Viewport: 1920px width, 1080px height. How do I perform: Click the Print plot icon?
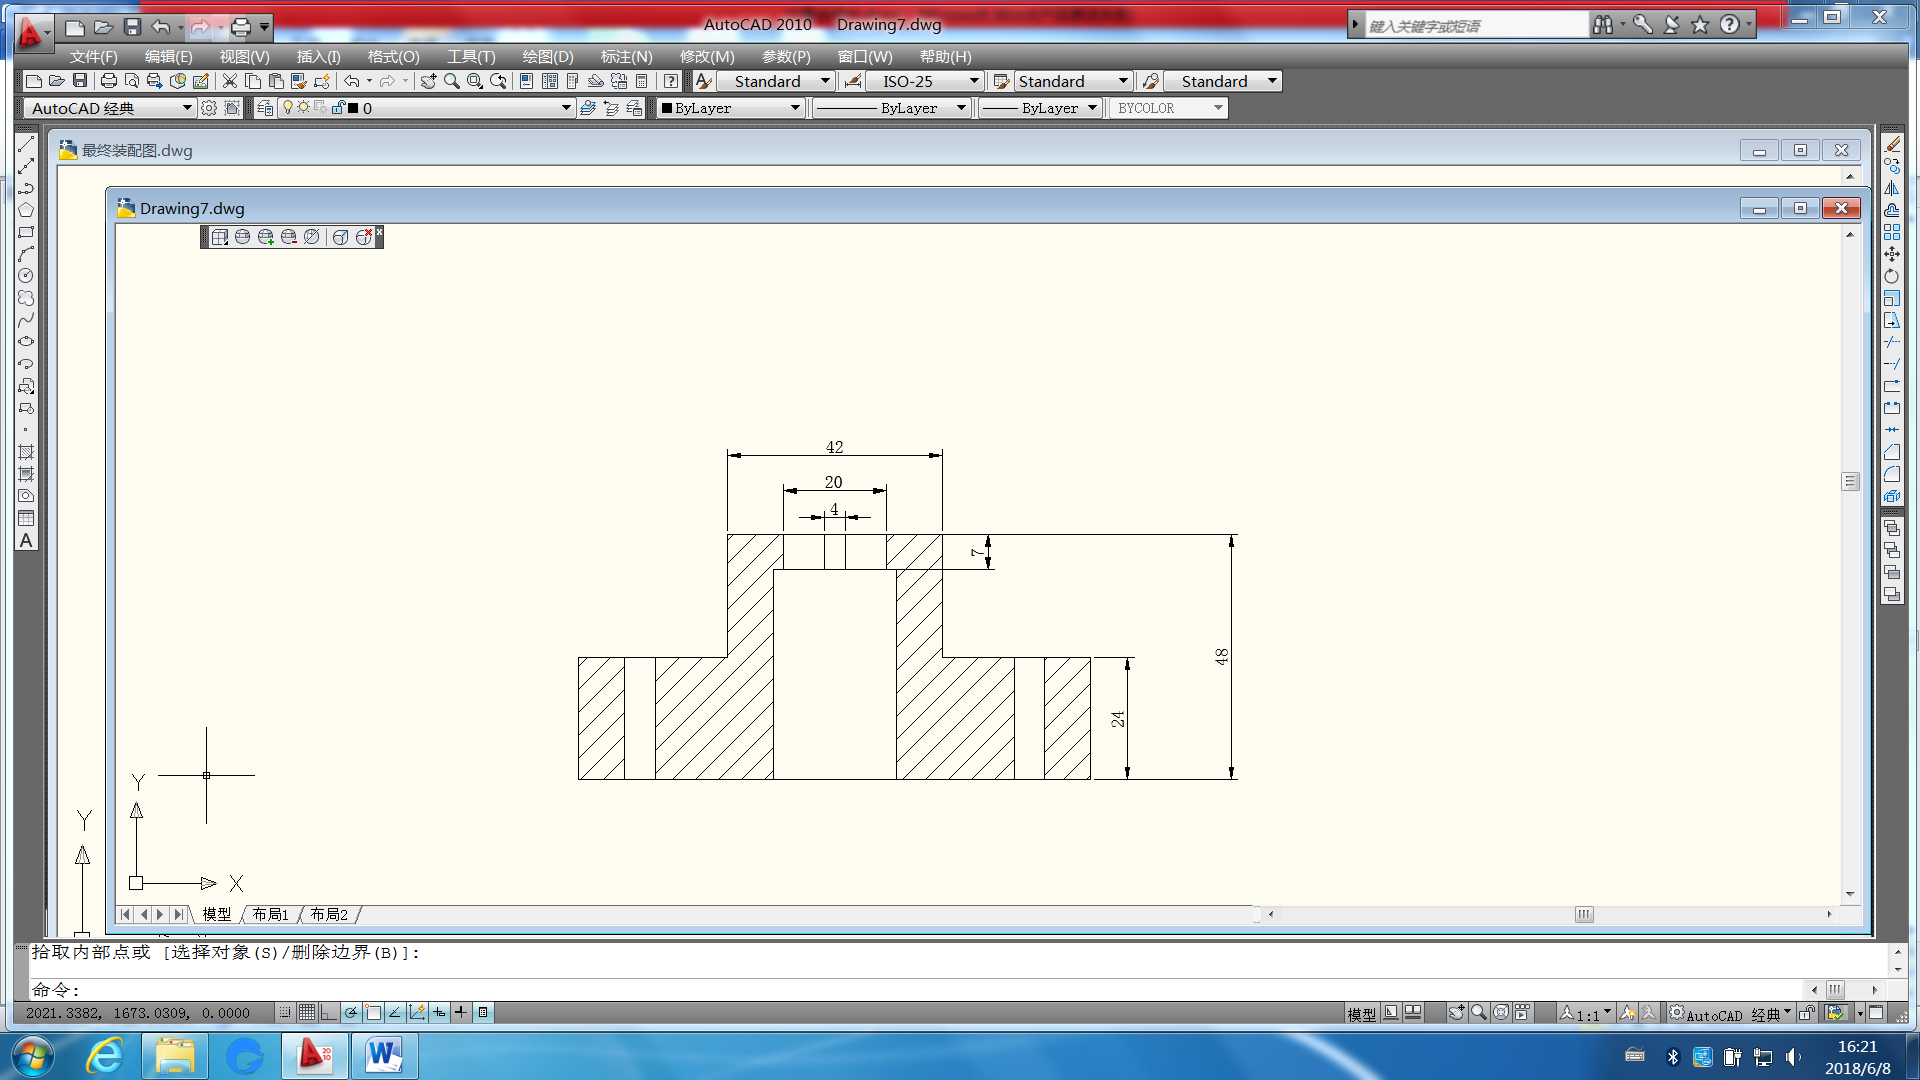click(x=109, y=81)
